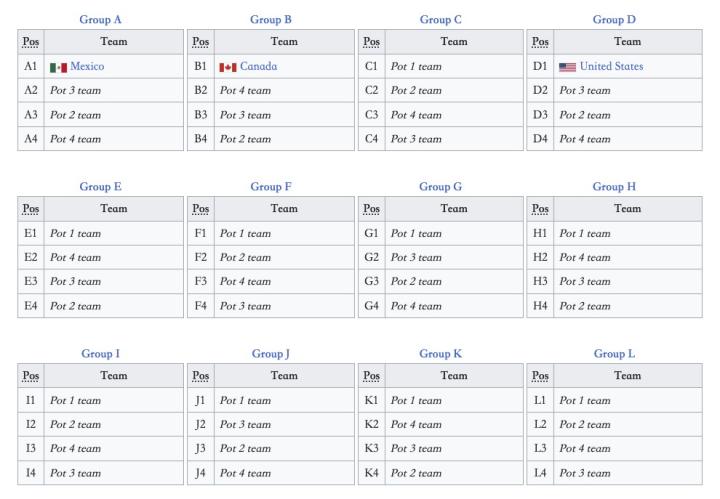Click the Group I heading link
Viewport: 720px width, 499px height.
pyautogui.click(x=100, y=353)
